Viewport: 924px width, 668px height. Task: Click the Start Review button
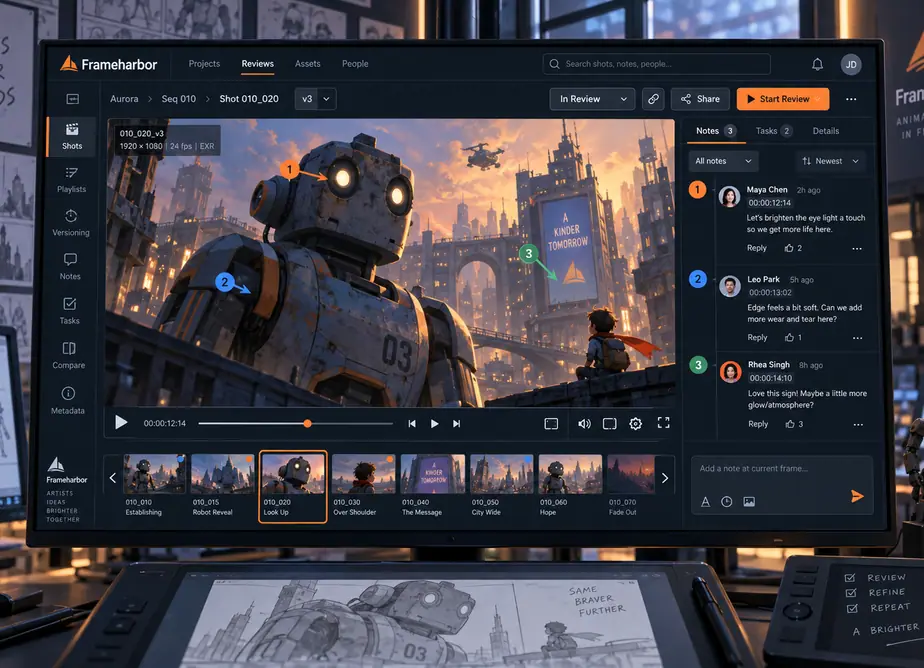[x=783, y=99]
